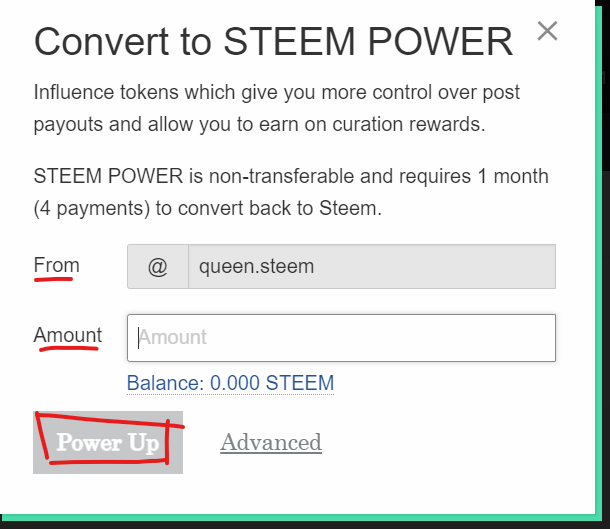Click the '(4 payments)' text line
The width and height of the screenshot is (610, 529).
point(208,208)
